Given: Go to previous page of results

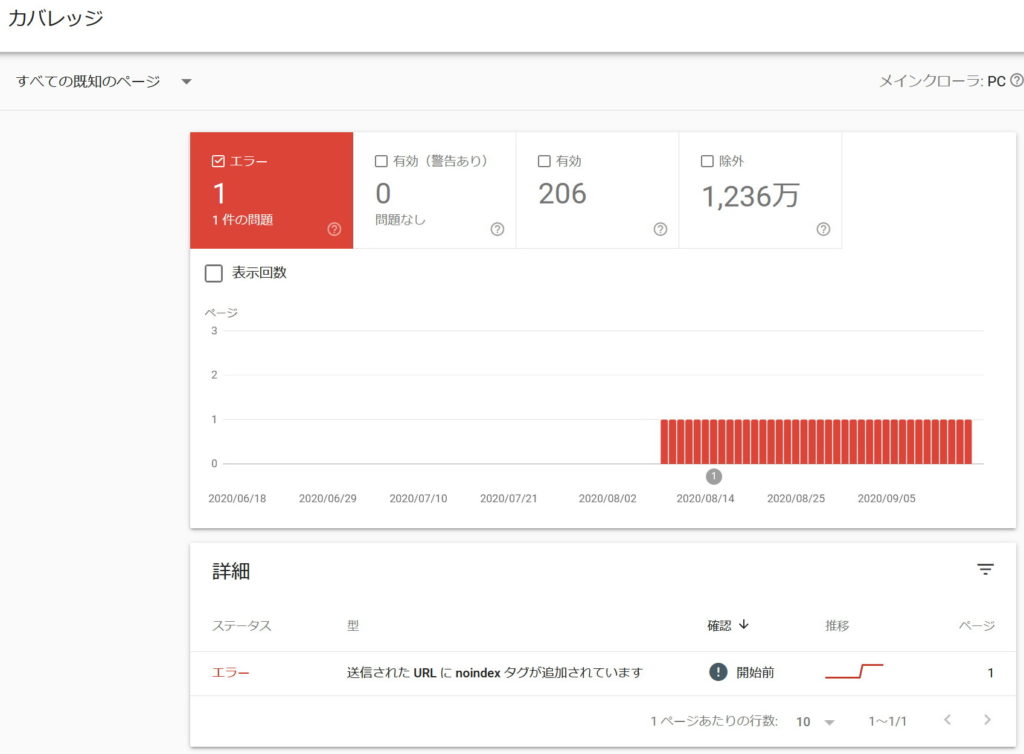Looking at the screenshot, I should tap(947, 720).
